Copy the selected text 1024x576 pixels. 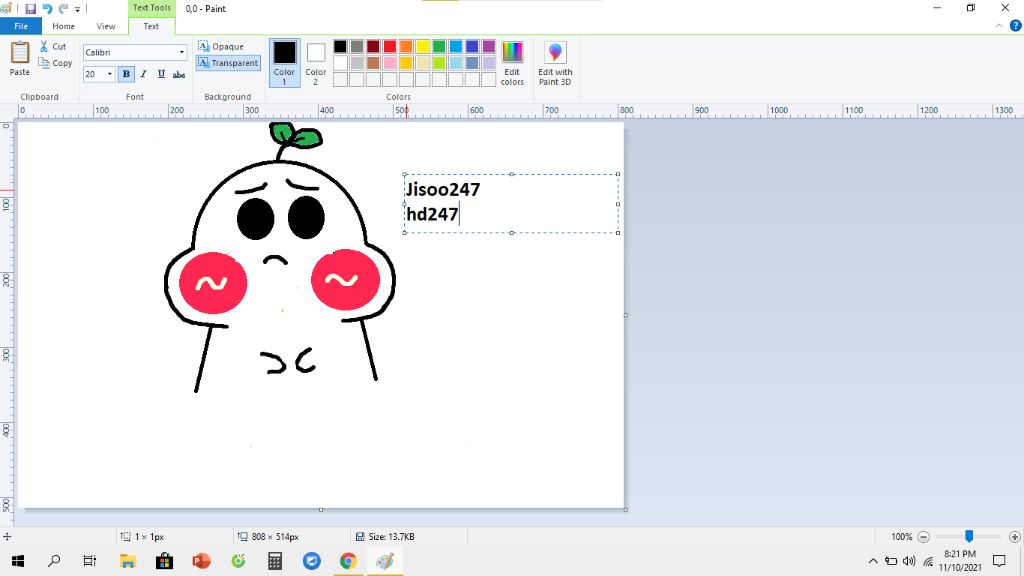(x=56, y=63)
